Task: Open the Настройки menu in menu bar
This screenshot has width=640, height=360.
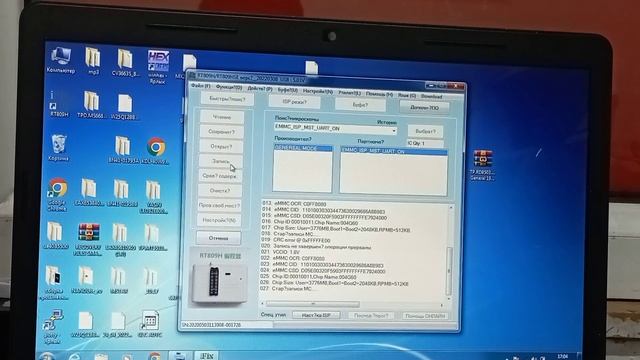Action: (318, 91)
